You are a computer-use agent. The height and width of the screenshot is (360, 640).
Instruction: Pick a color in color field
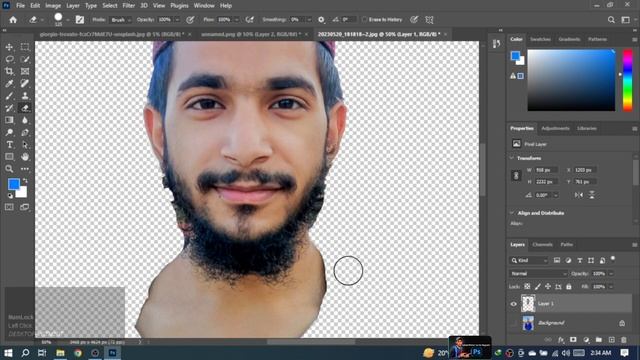tap(571, 80)
